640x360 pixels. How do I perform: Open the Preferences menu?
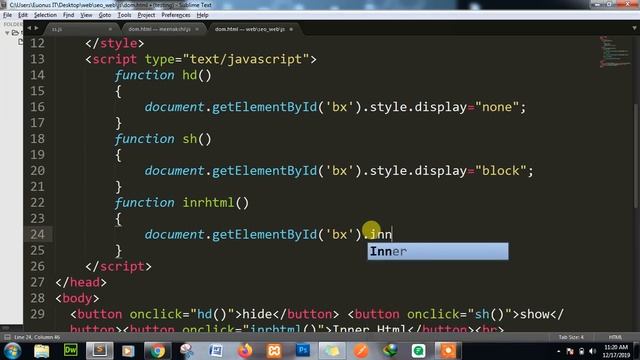coord(176,15)
